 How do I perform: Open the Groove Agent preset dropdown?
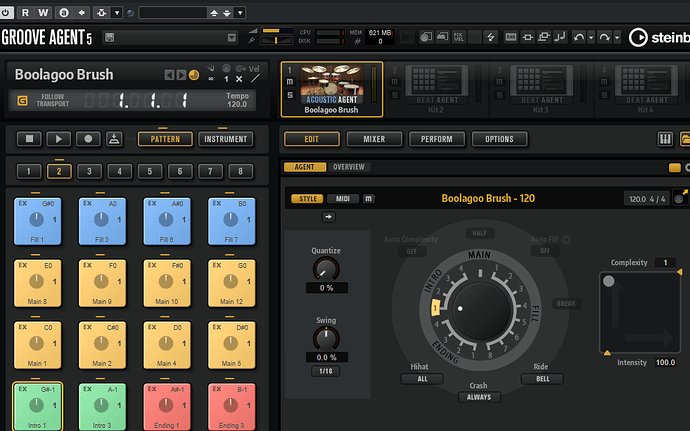(232, 38)
